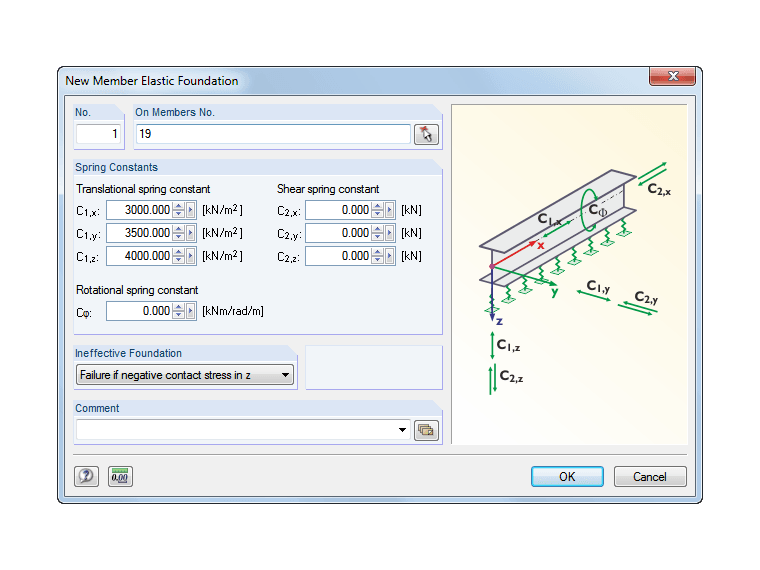The image size is (760, 570).
Task: Close the New Member Elastic Foundation dialog
Action: (x=673, y=76)
